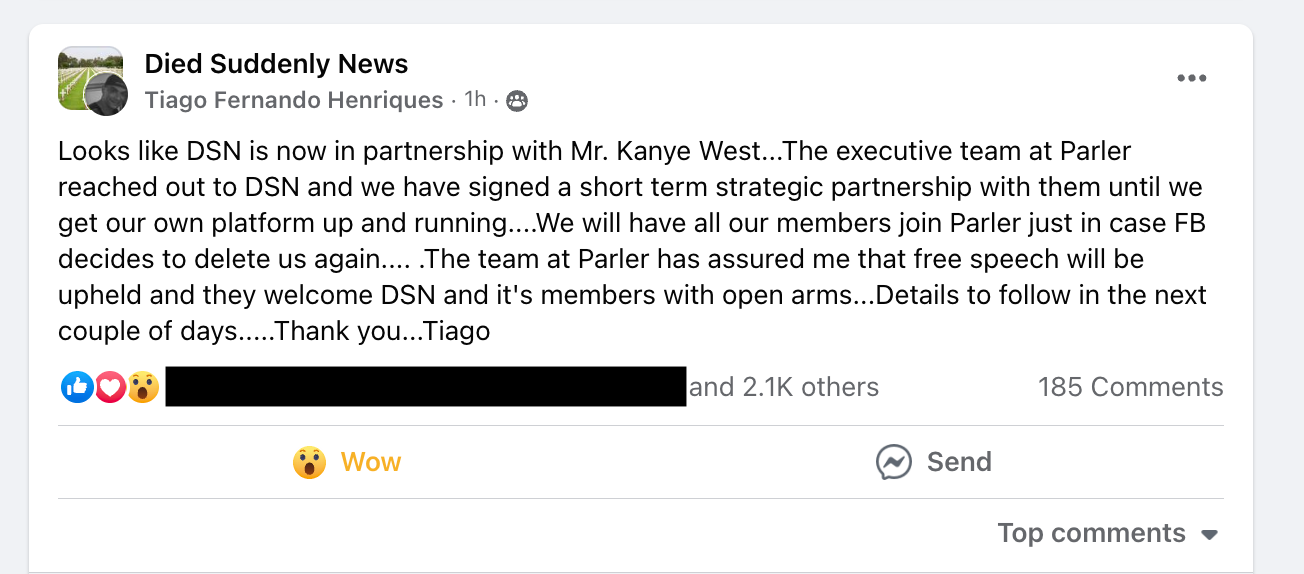This screenshot has height=574, width=1304.
Task: Click the group audience privacy icon
Action: pos(516,100)
